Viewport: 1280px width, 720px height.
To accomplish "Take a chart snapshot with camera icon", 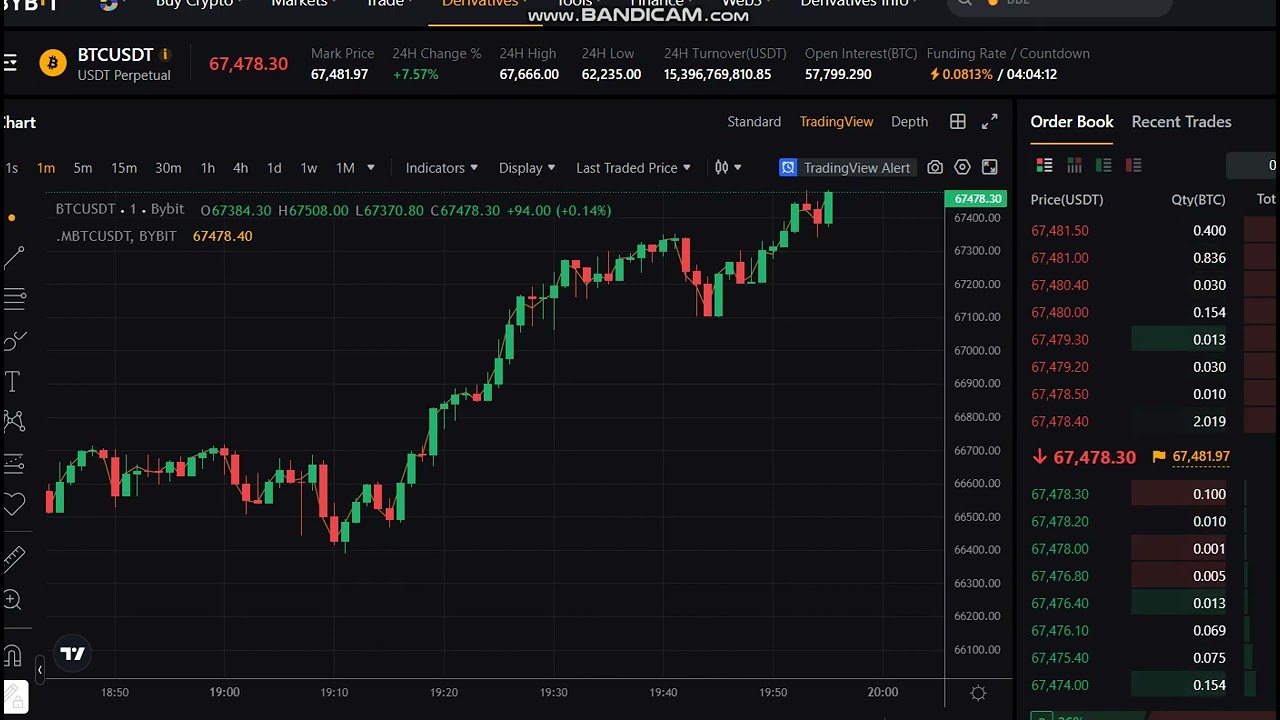I will click(x=935, y=167).
